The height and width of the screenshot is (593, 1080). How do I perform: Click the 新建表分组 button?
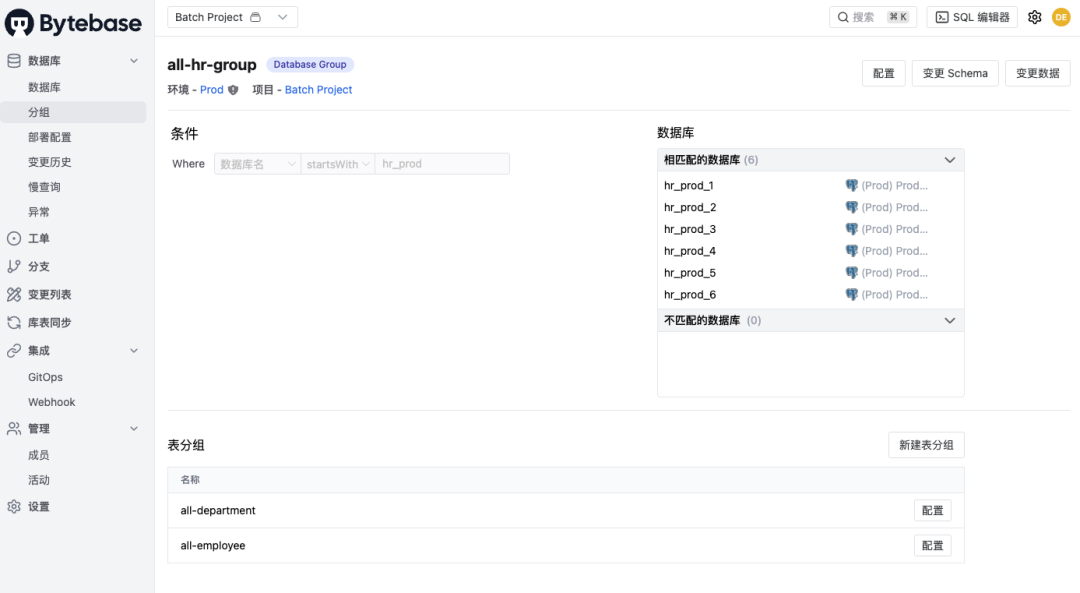pos(926,445)
